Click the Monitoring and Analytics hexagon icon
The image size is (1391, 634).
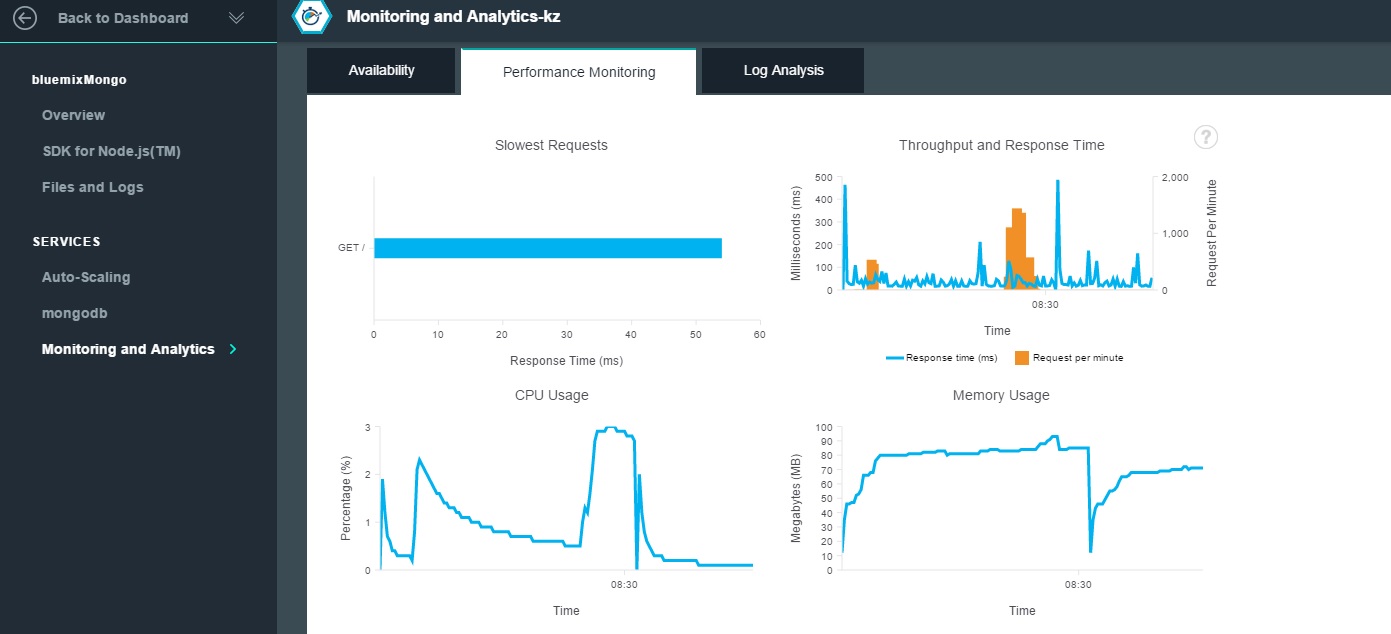pos(311,17)
